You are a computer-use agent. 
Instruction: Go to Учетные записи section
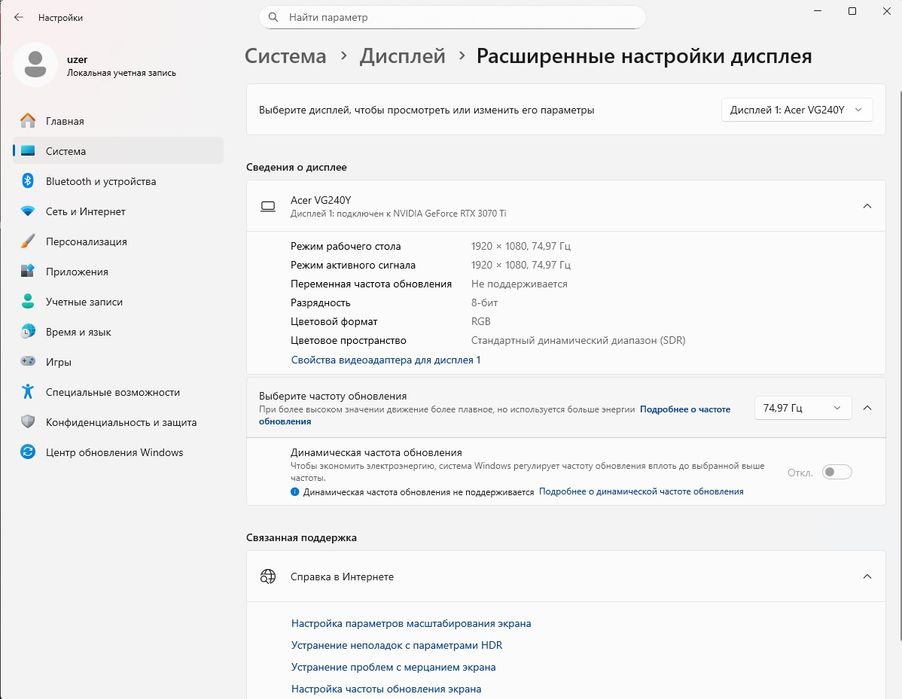coord(118,301)
